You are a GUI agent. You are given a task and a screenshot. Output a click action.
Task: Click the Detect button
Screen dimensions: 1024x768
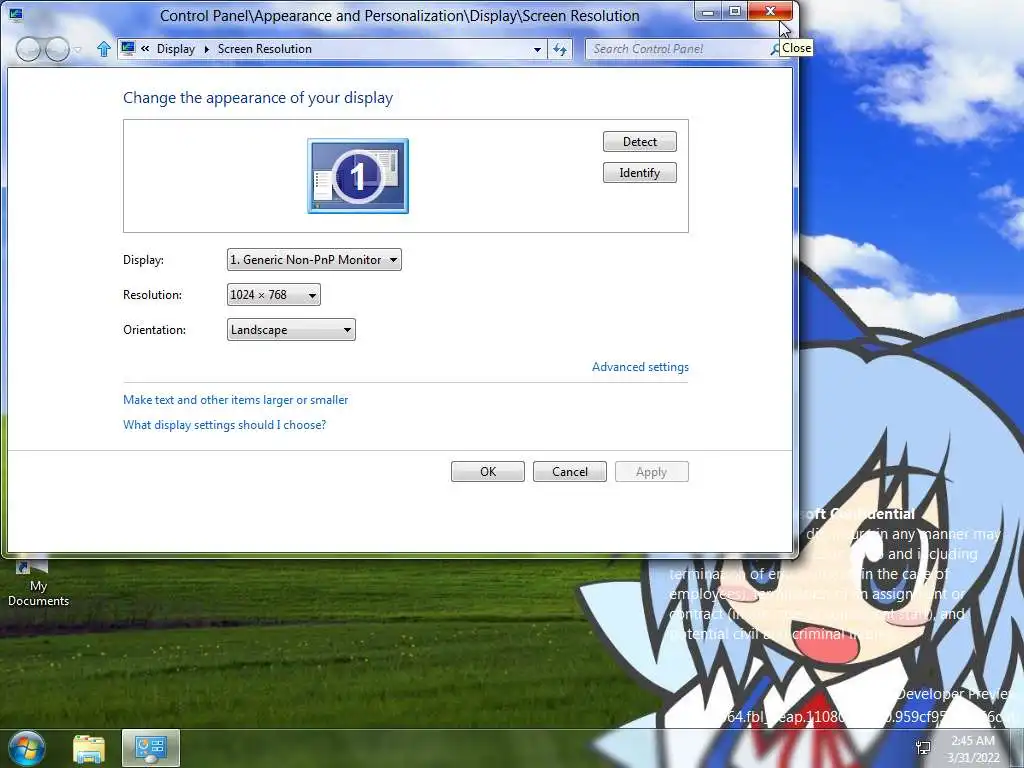[639, 142]
